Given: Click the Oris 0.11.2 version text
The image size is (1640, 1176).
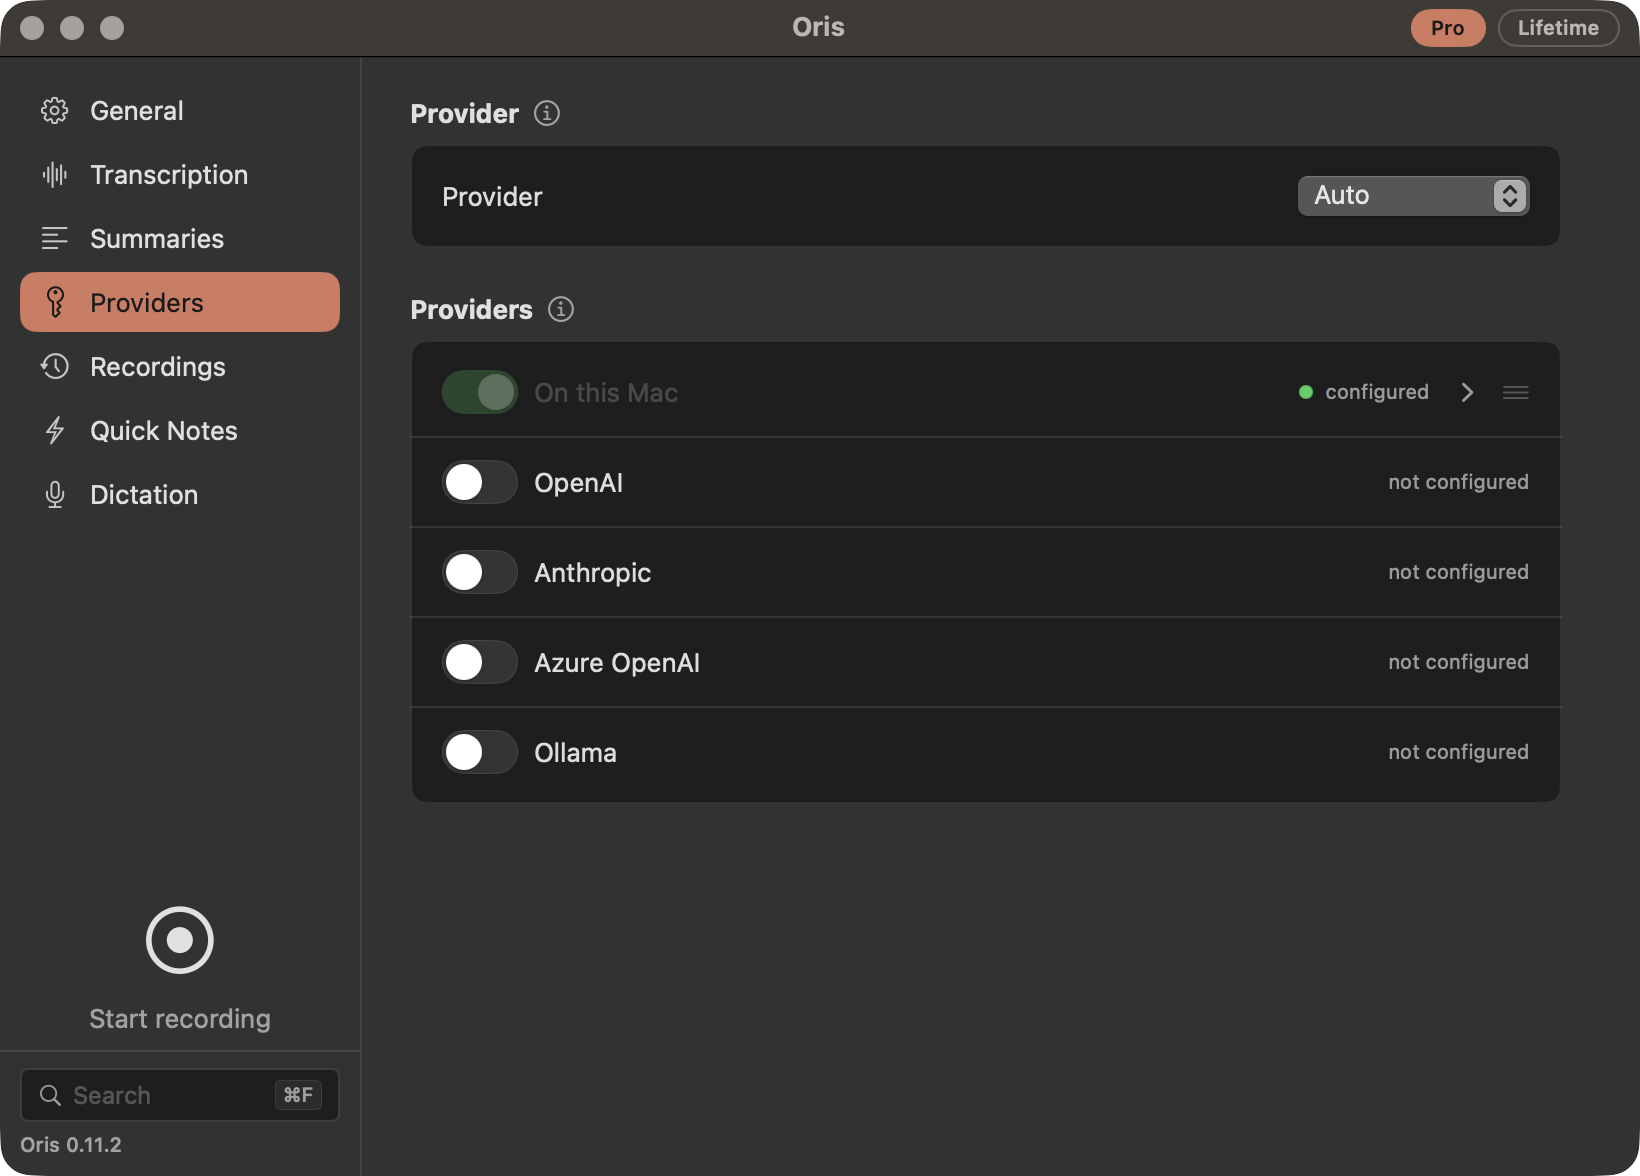Looking at the screenshot, I should pos(71,1145).
